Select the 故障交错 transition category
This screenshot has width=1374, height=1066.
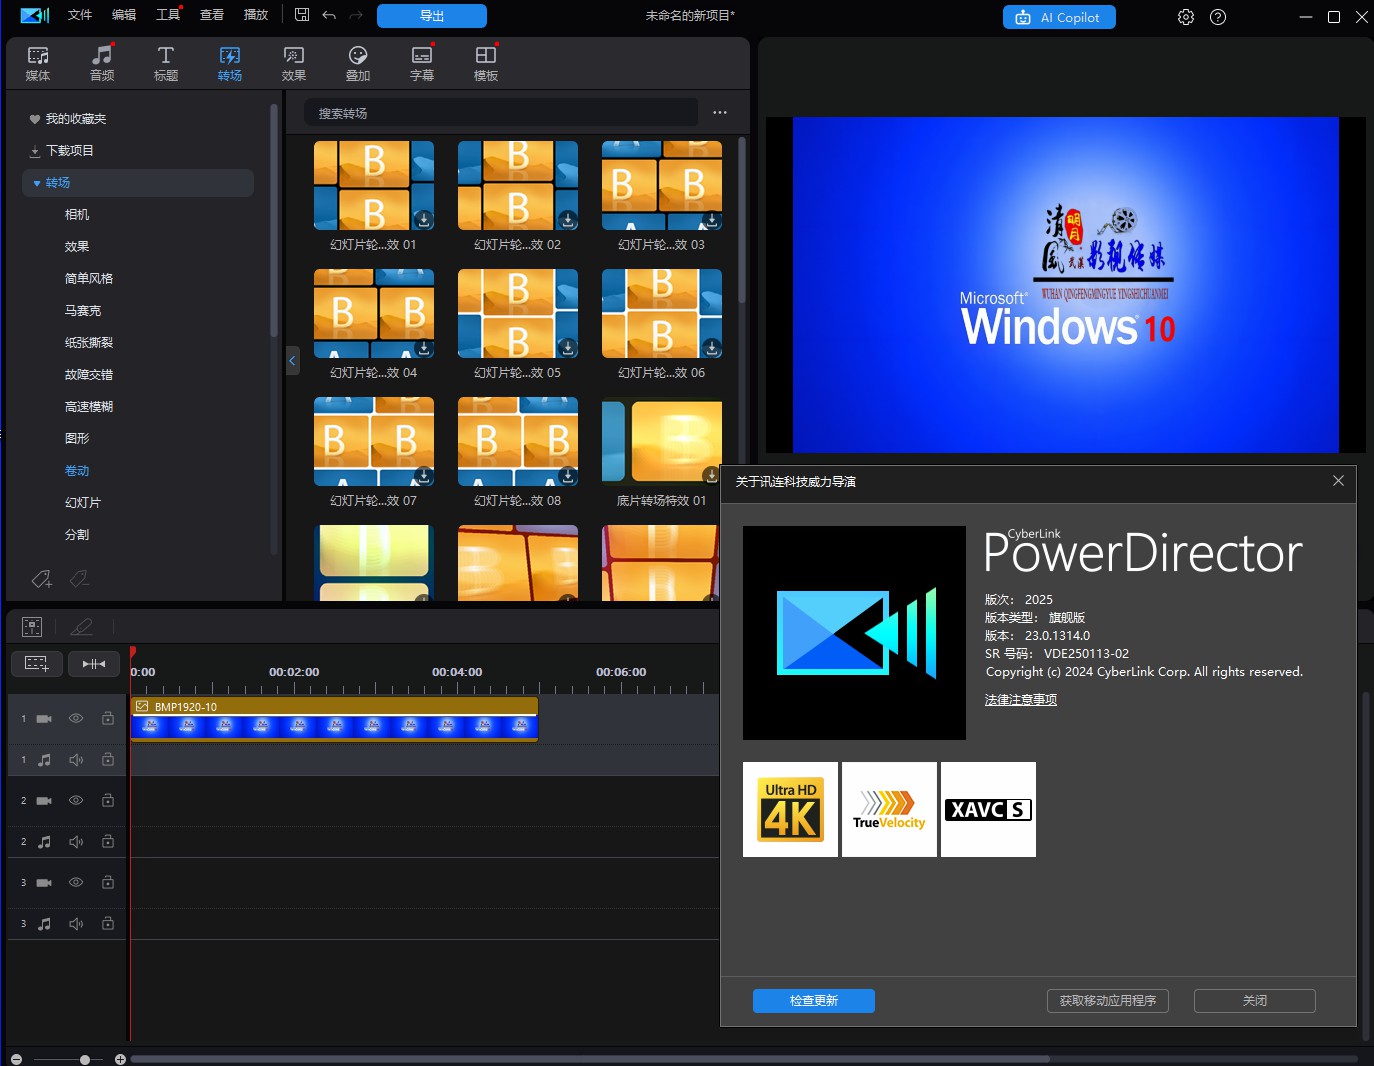coord(89,375)
